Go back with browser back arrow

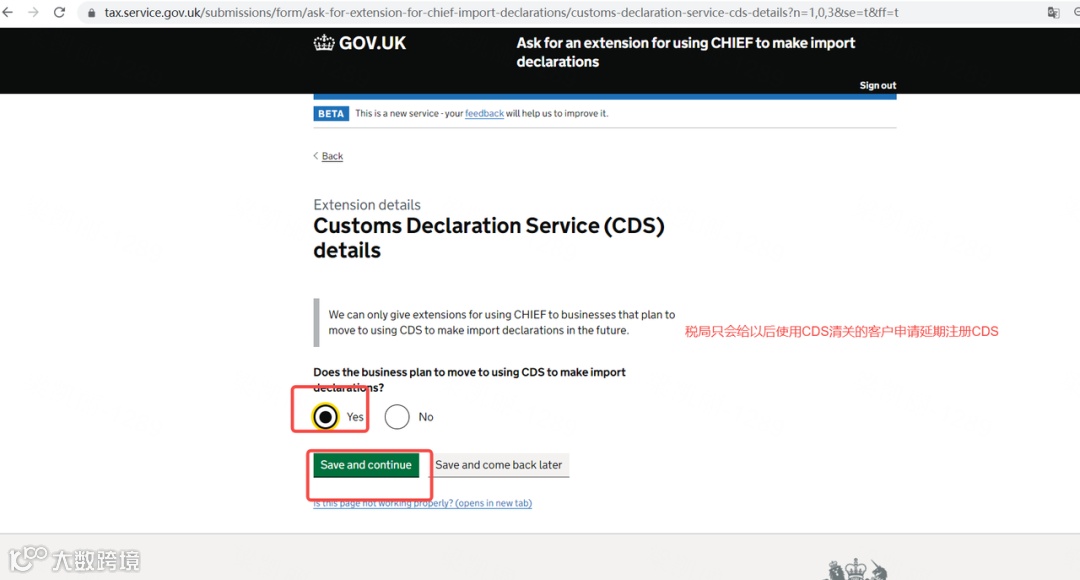click(x=8, y=12)
